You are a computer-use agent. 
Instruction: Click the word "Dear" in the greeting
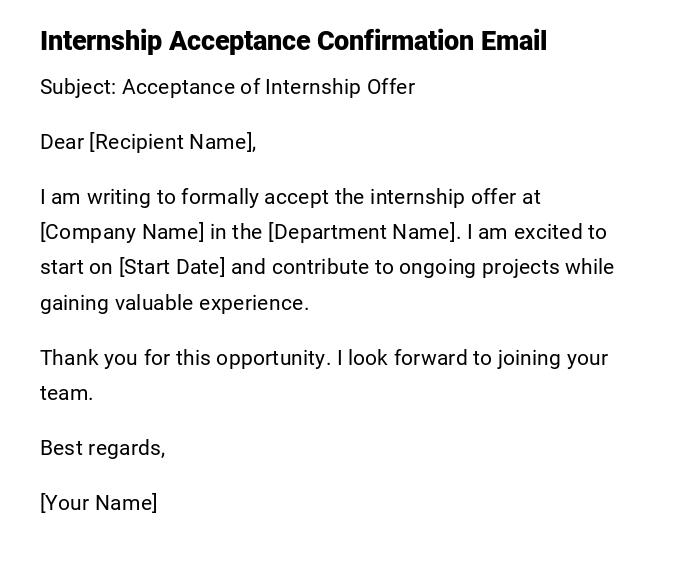(x=62, y=142)
